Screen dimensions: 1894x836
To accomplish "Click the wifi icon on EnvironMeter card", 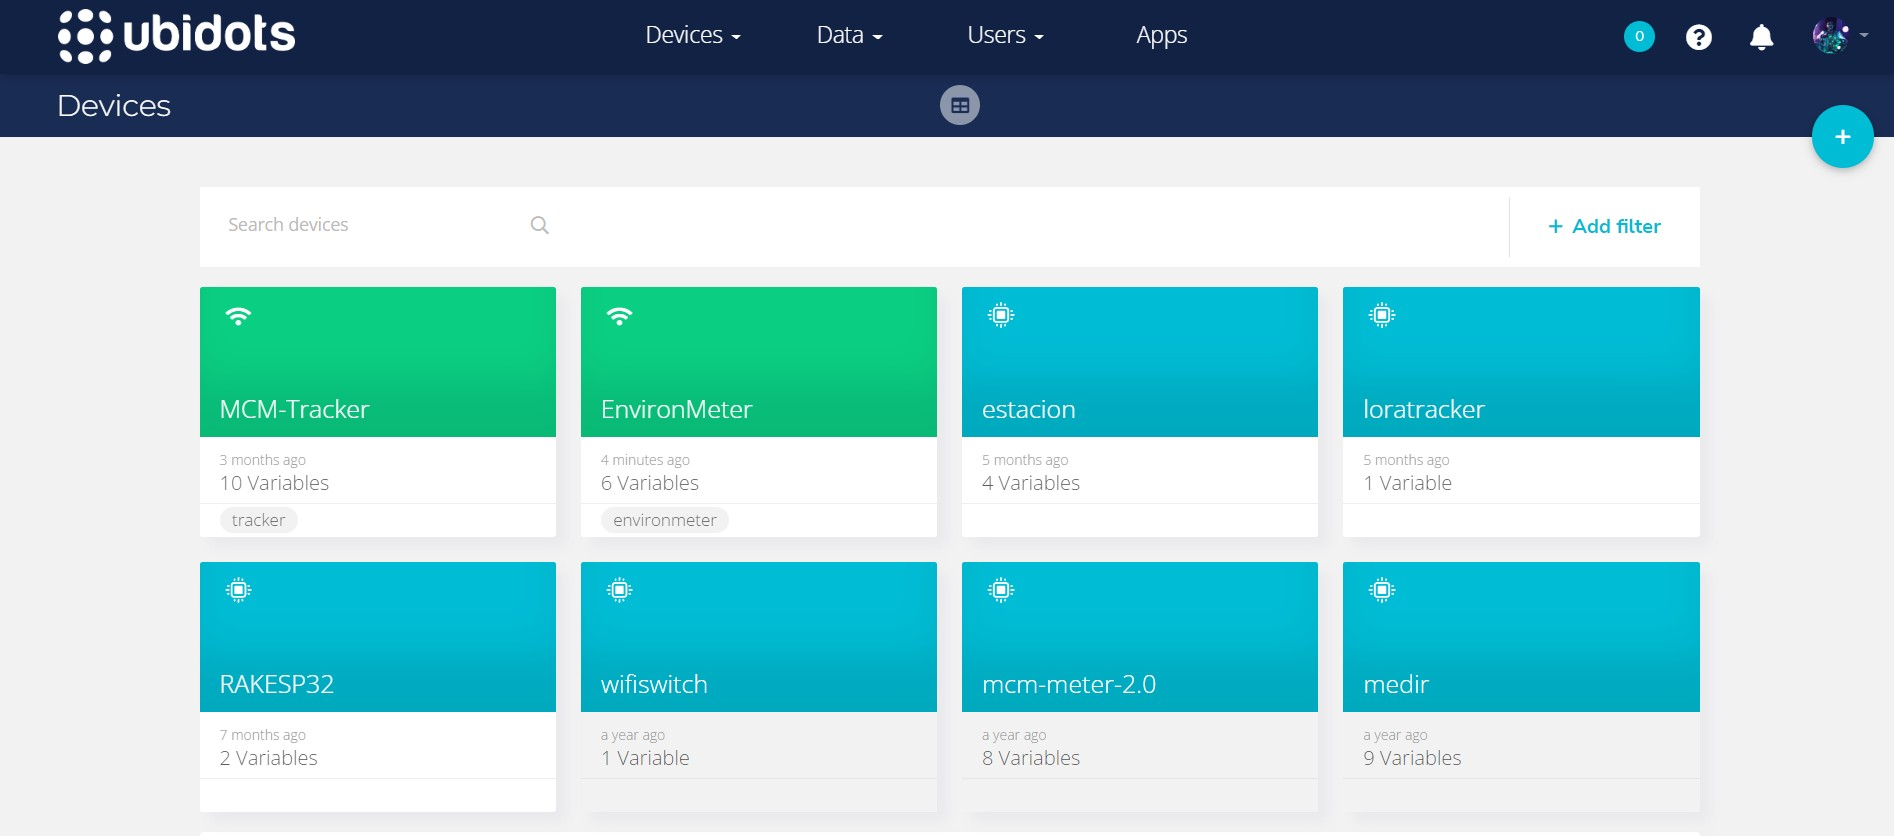I will [619, 316].
